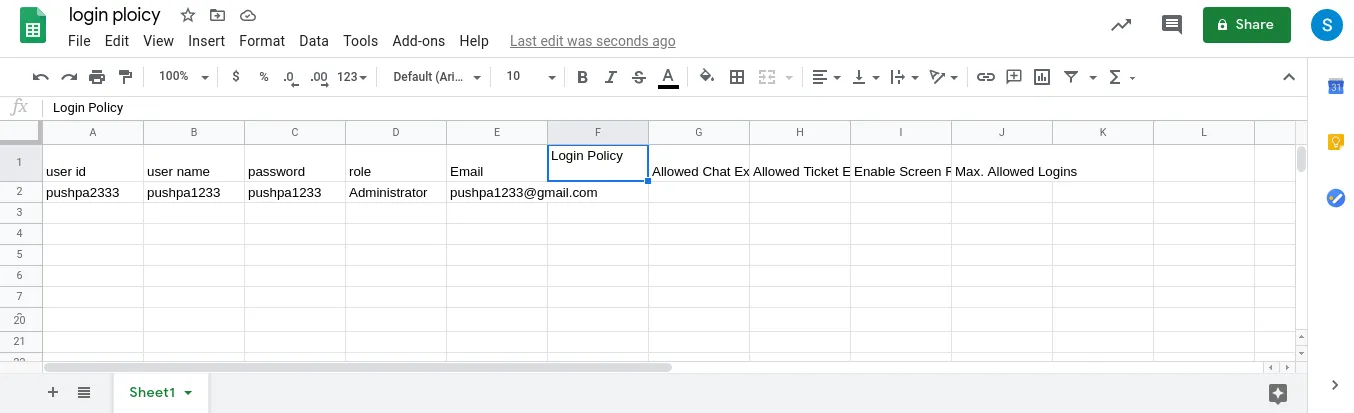Open the borders tool
Image resolution: width=1354 pixels, height=413 pixels.
pyautogui.click(x=737, y=77)
